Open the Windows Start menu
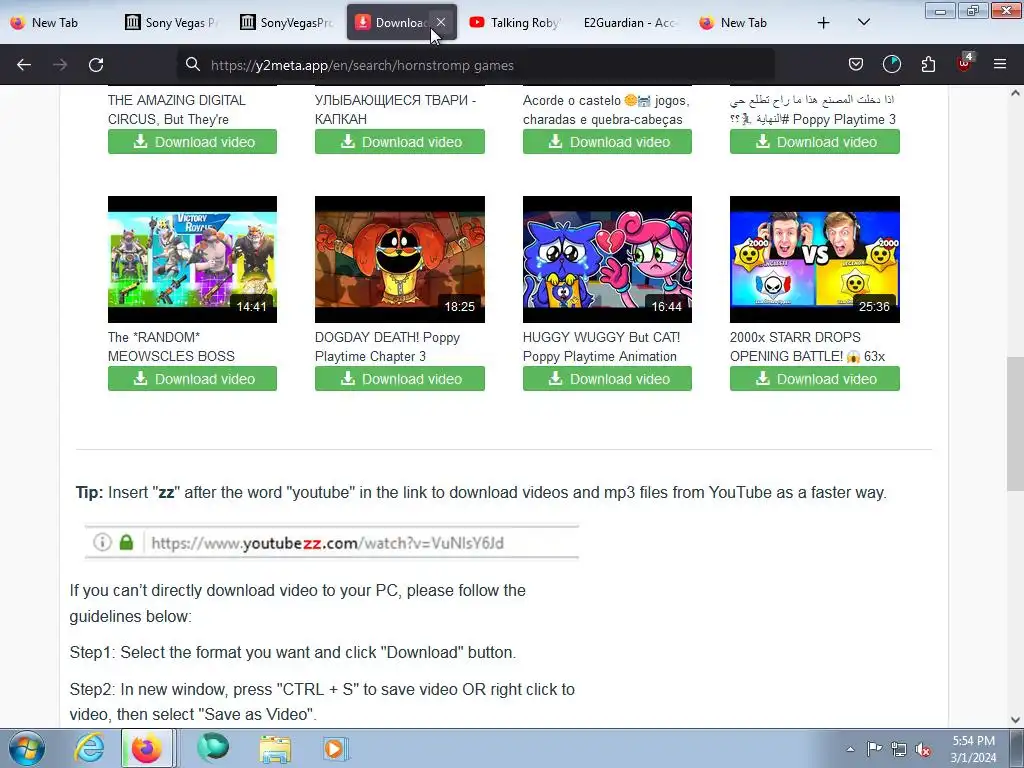The width and height of the screenshot is (1024, 768). (x=27, y=748)
